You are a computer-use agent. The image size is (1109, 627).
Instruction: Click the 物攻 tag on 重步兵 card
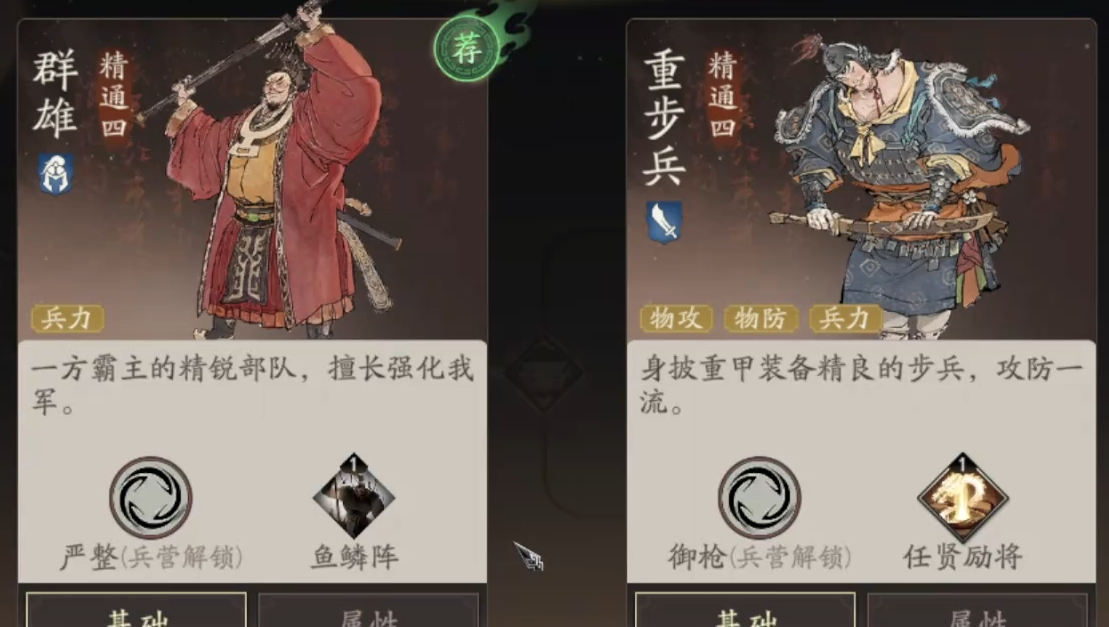pos(676,318)
